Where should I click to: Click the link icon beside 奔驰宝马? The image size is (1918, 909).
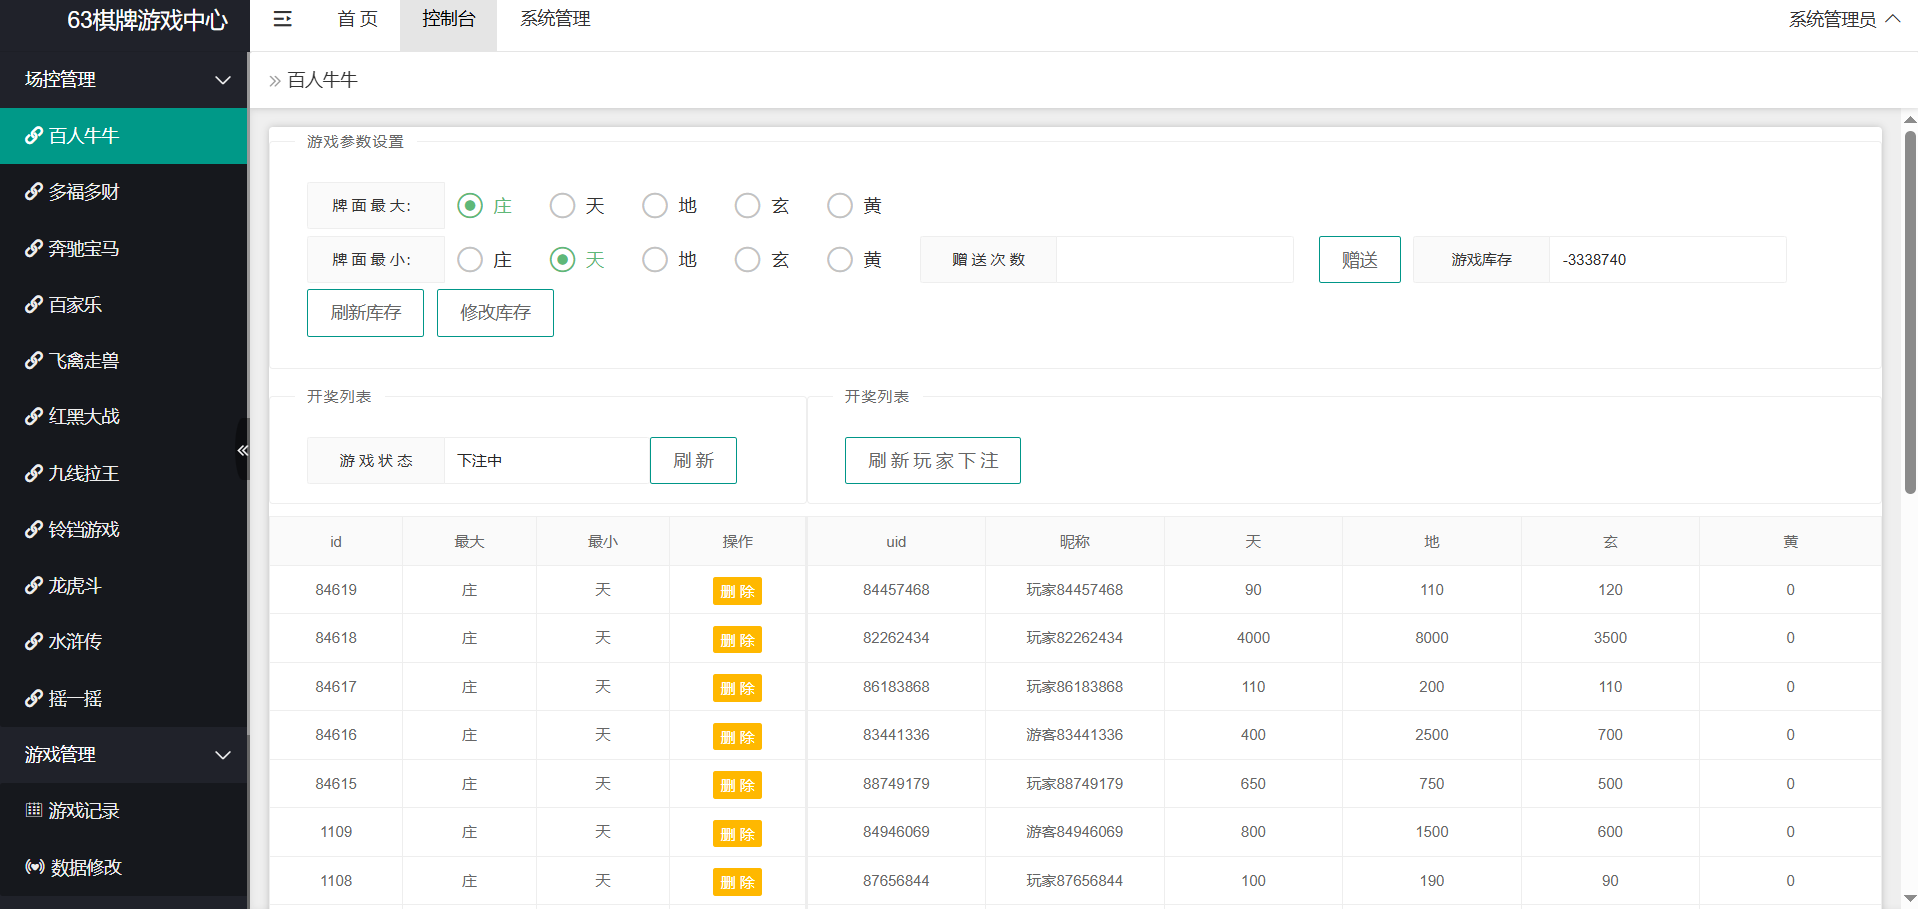click(x=34, y=248)
